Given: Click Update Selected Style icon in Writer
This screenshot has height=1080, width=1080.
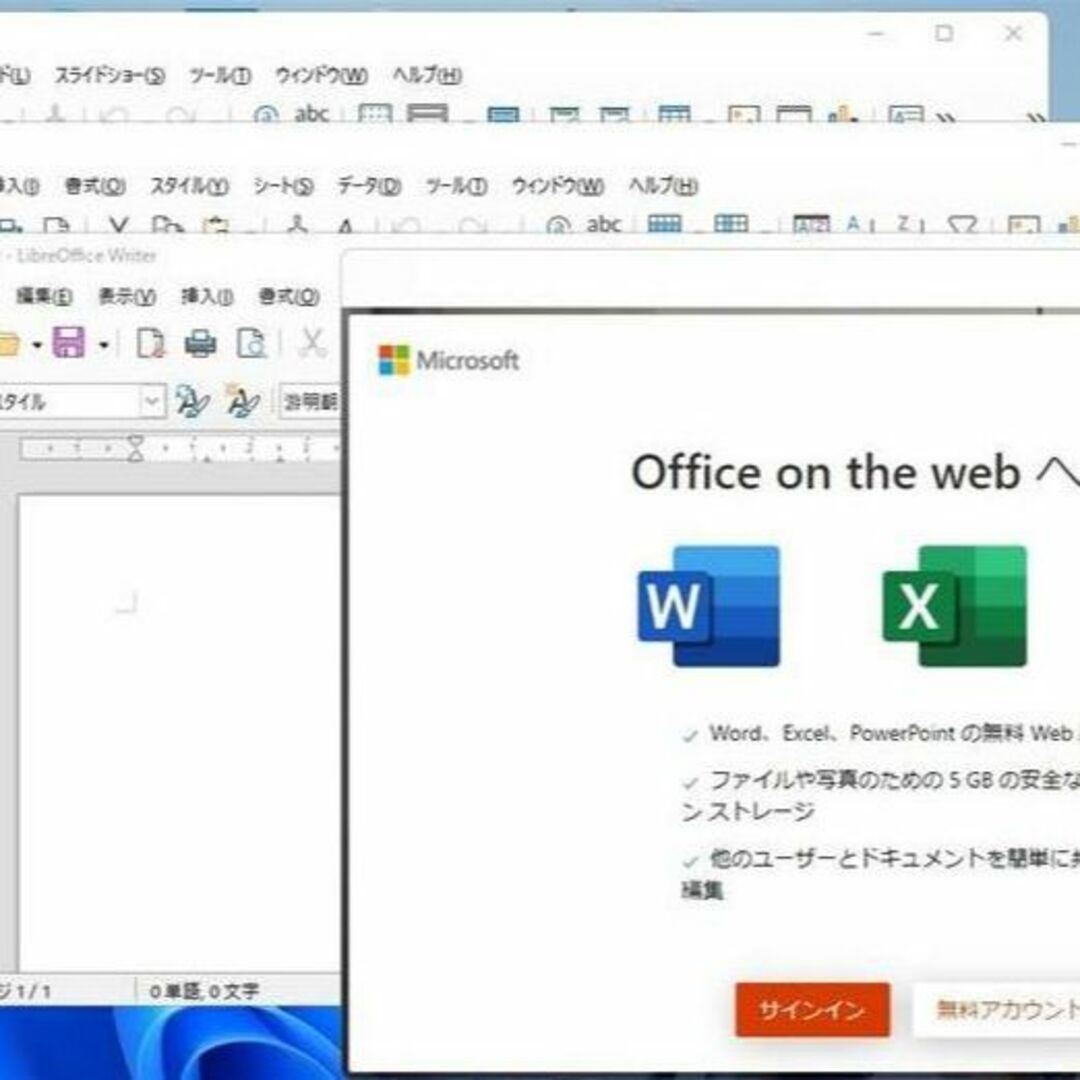Looking at the screenshot, I should 191,402.
